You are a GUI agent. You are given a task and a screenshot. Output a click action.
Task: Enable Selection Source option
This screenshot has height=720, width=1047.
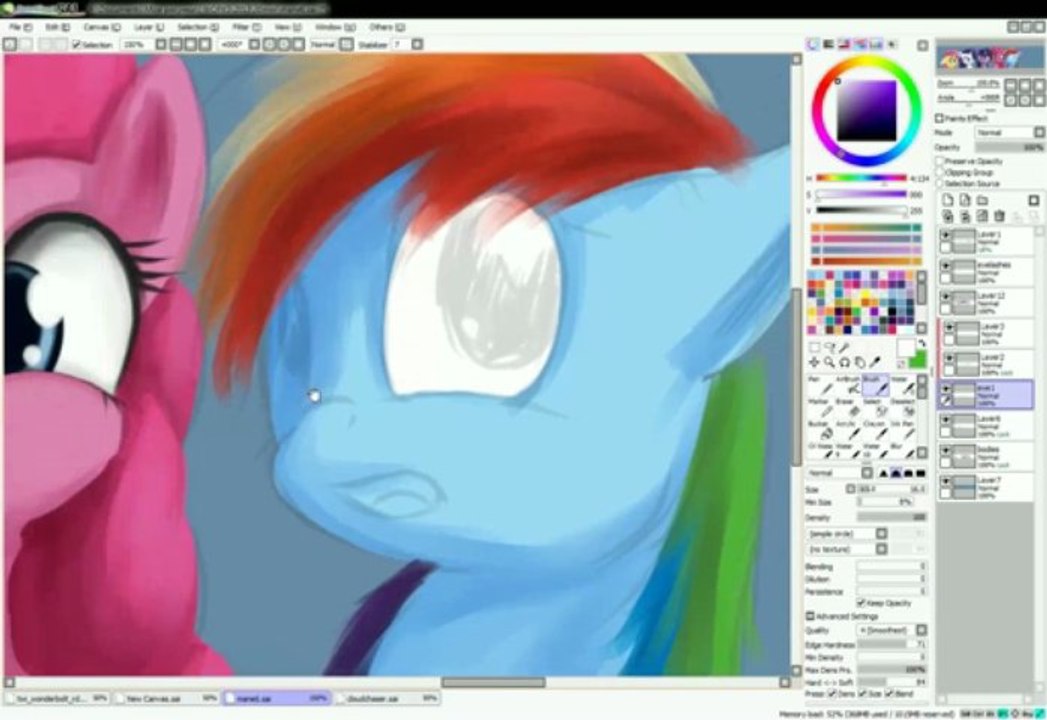tap(940, 183)
